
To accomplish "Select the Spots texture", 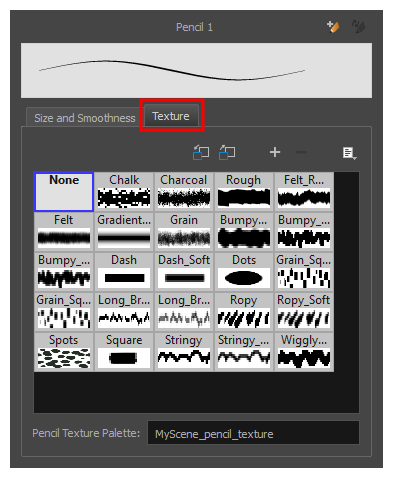I will tap(64, 352).
